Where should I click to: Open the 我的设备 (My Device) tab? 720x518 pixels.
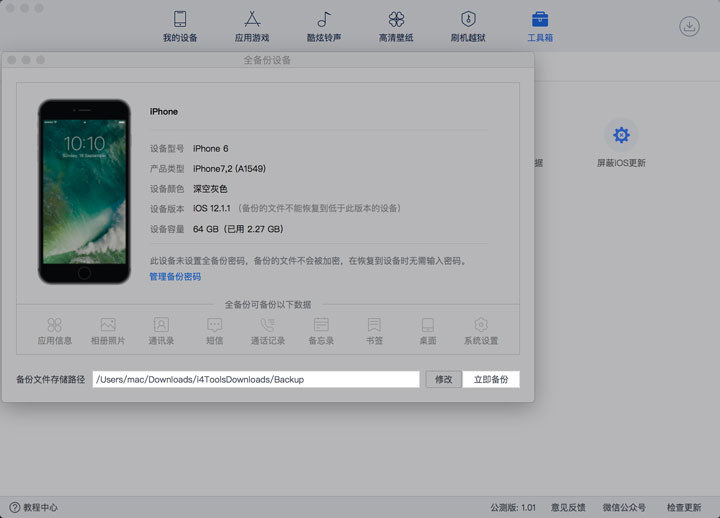(180, 26)
